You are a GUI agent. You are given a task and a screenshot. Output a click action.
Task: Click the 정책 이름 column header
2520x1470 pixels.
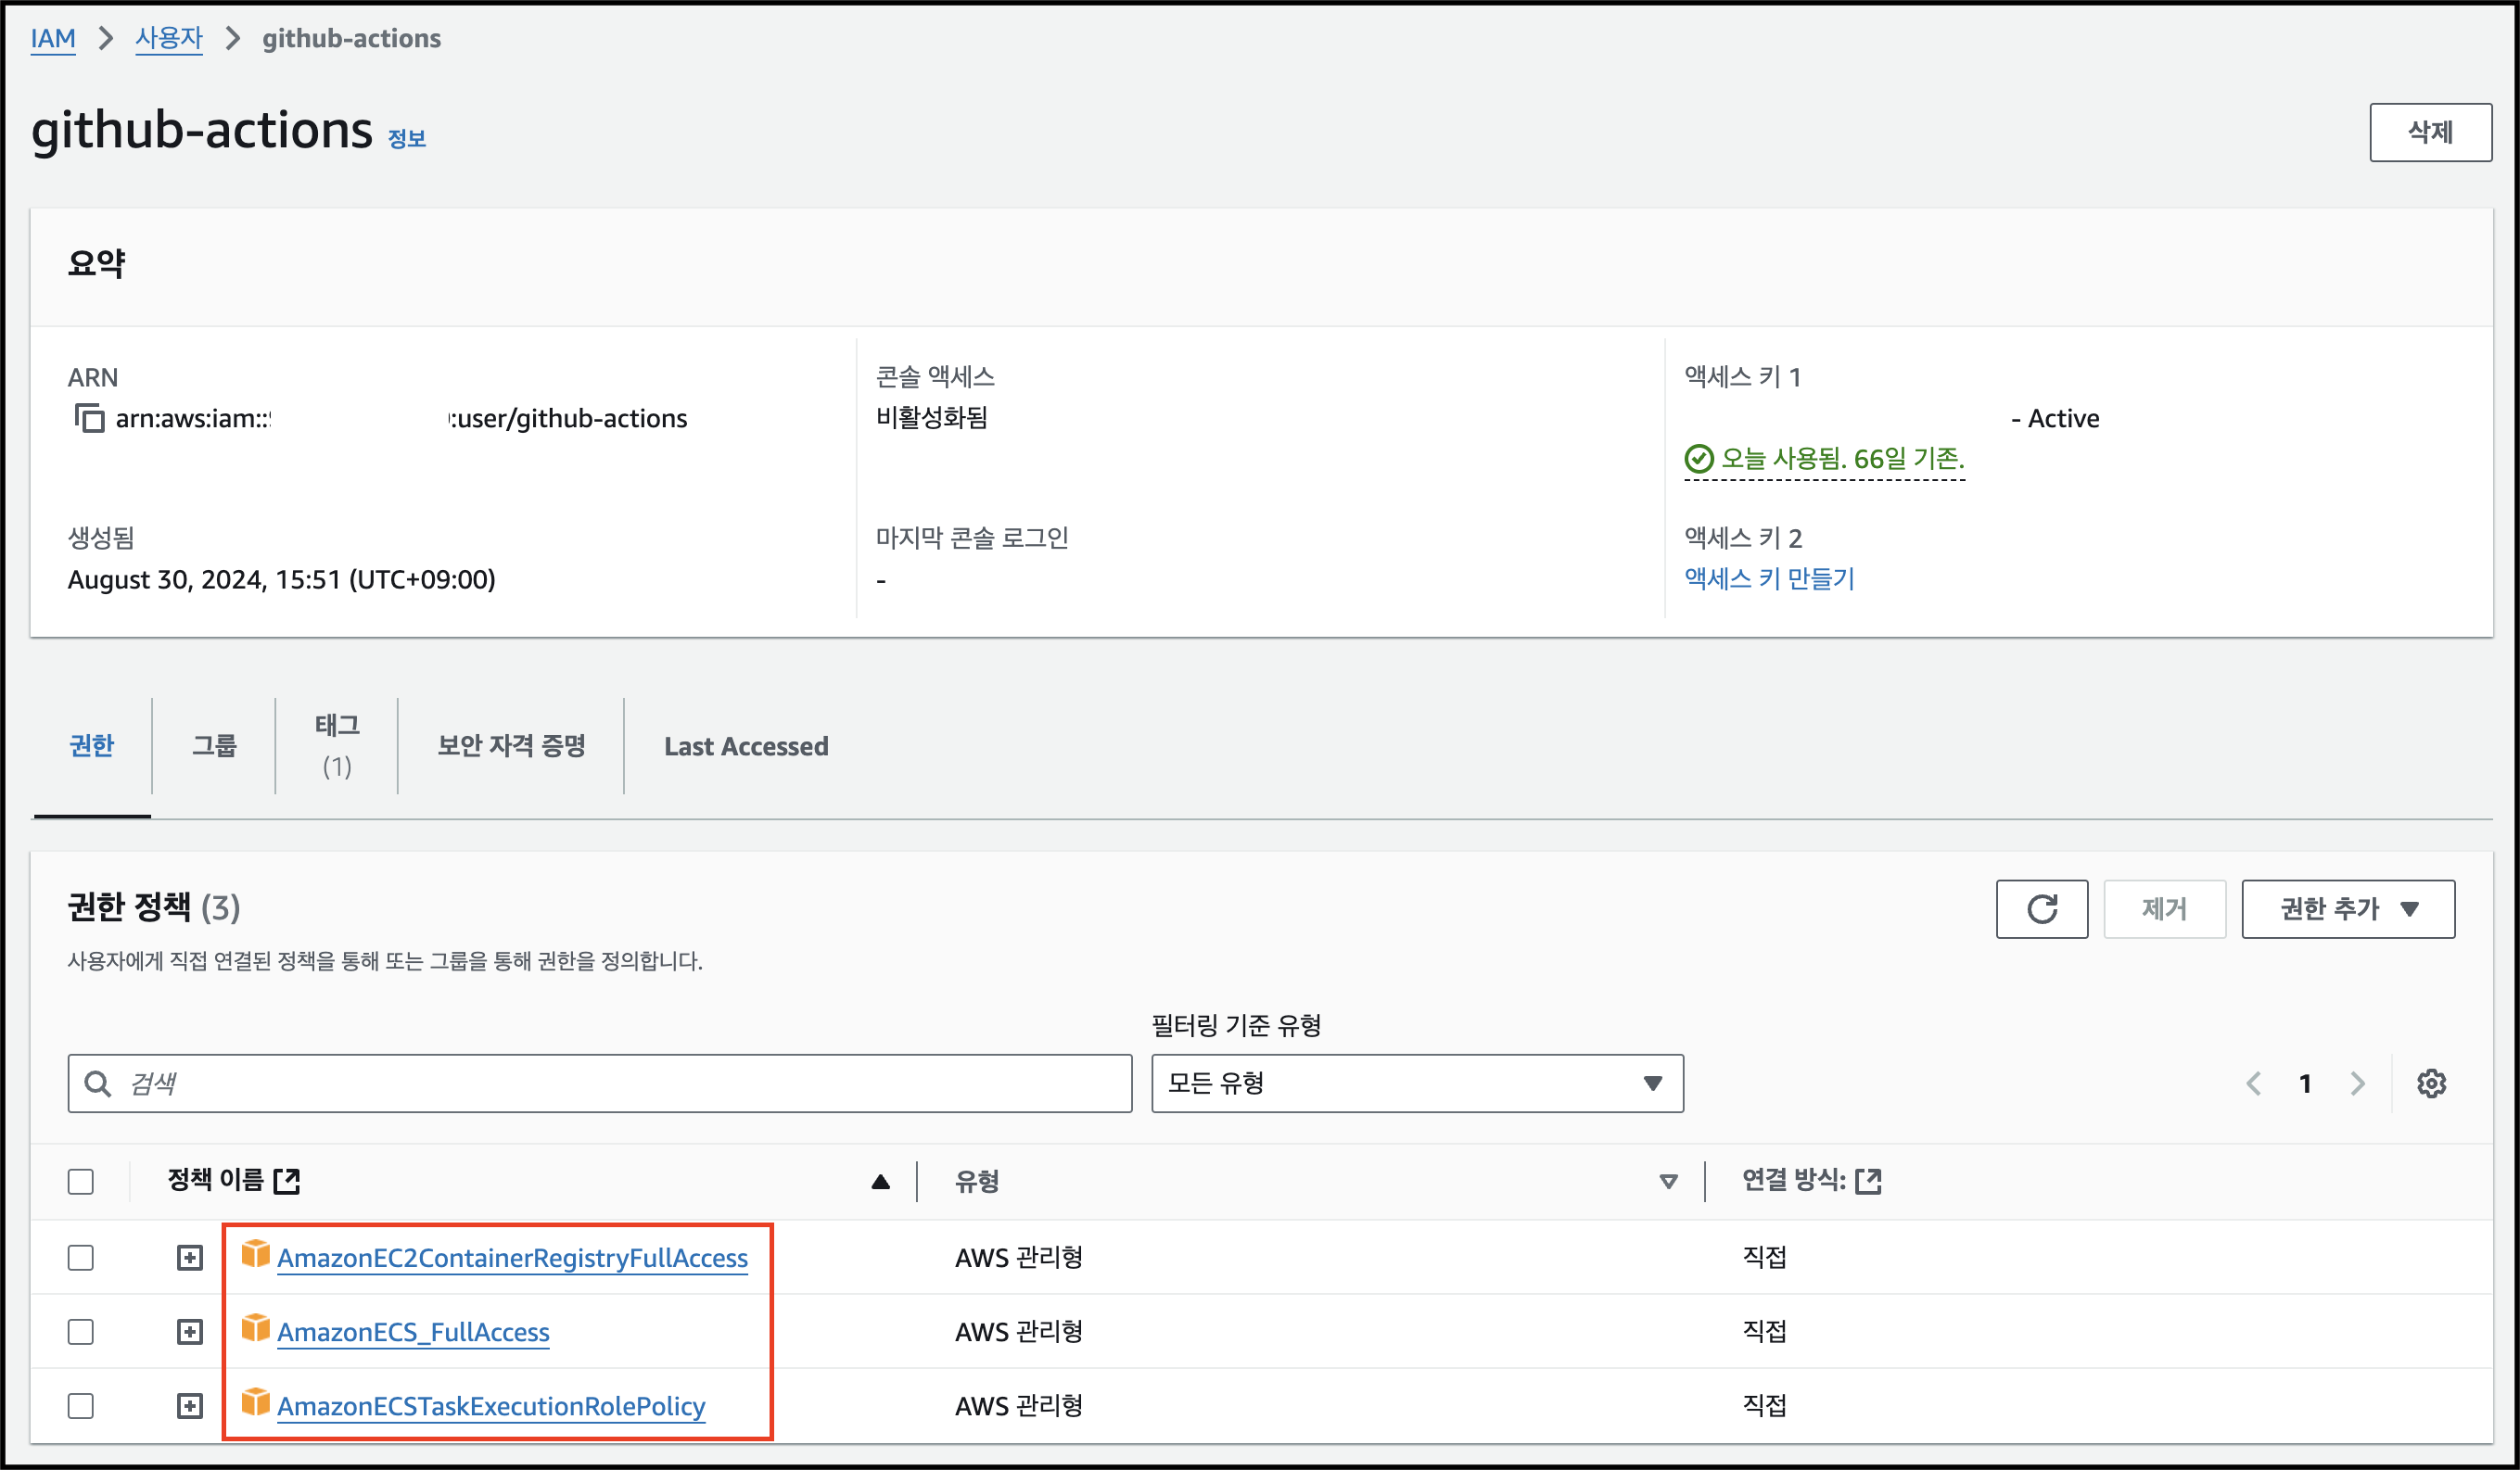point(215,1181)
